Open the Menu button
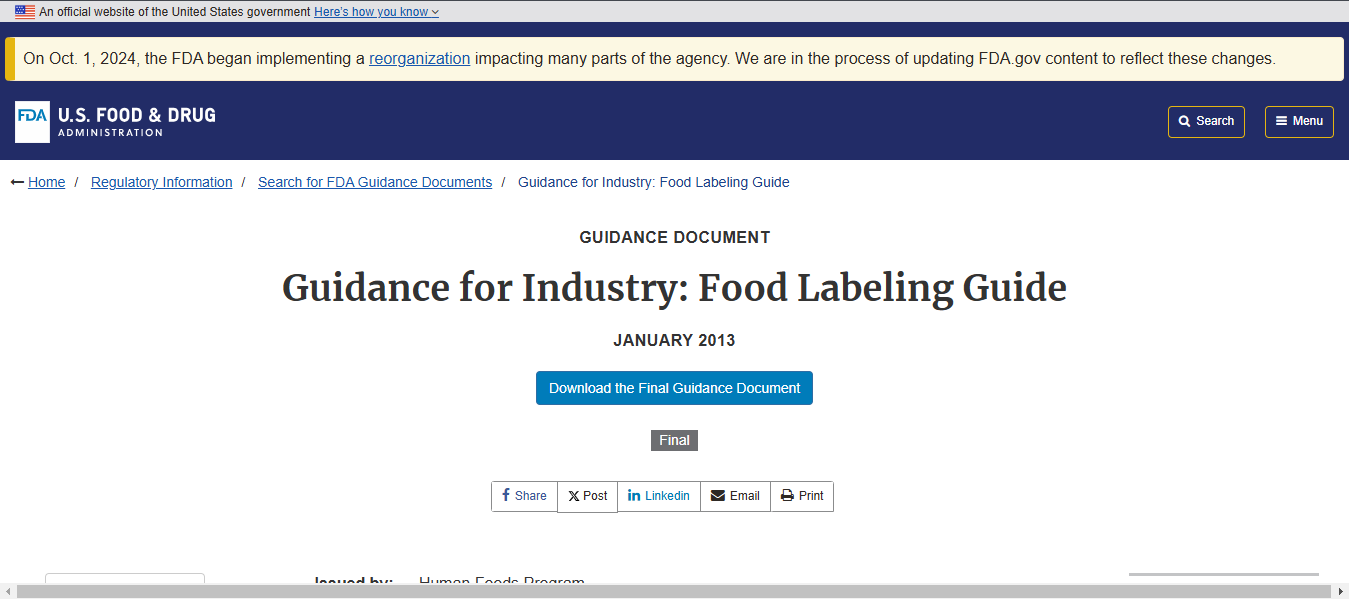 (1299, 121)
